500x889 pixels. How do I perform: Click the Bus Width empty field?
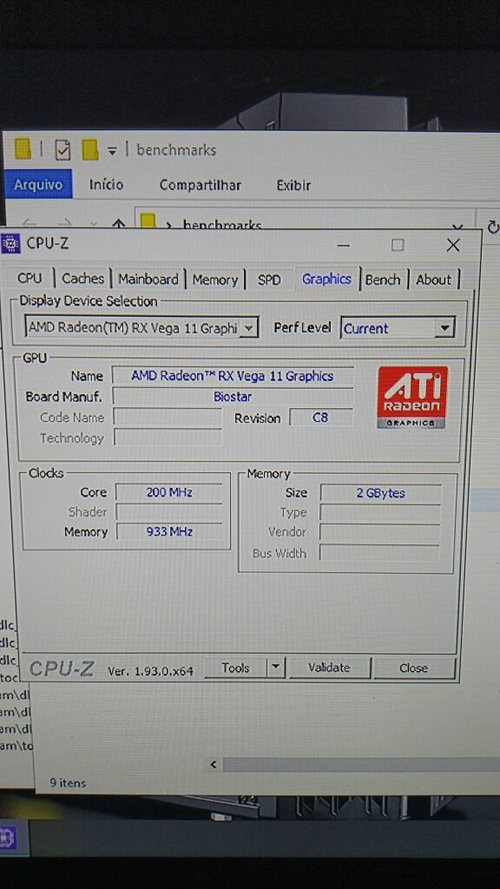[380, 553]
